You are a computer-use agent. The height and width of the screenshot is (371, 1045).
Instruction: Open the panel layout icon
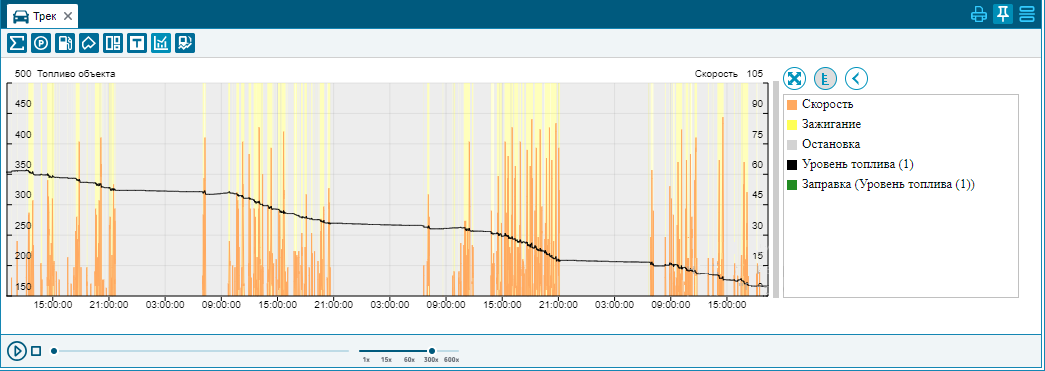113,43
